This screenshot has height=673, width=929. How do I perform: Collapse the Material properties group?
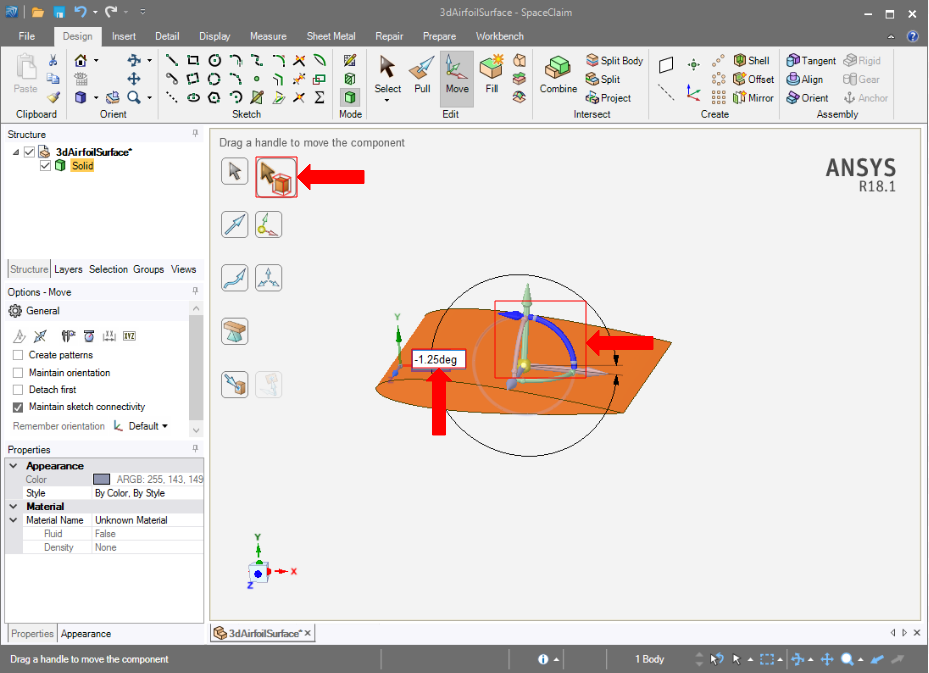pyautogui.click(x=13, y=507)
